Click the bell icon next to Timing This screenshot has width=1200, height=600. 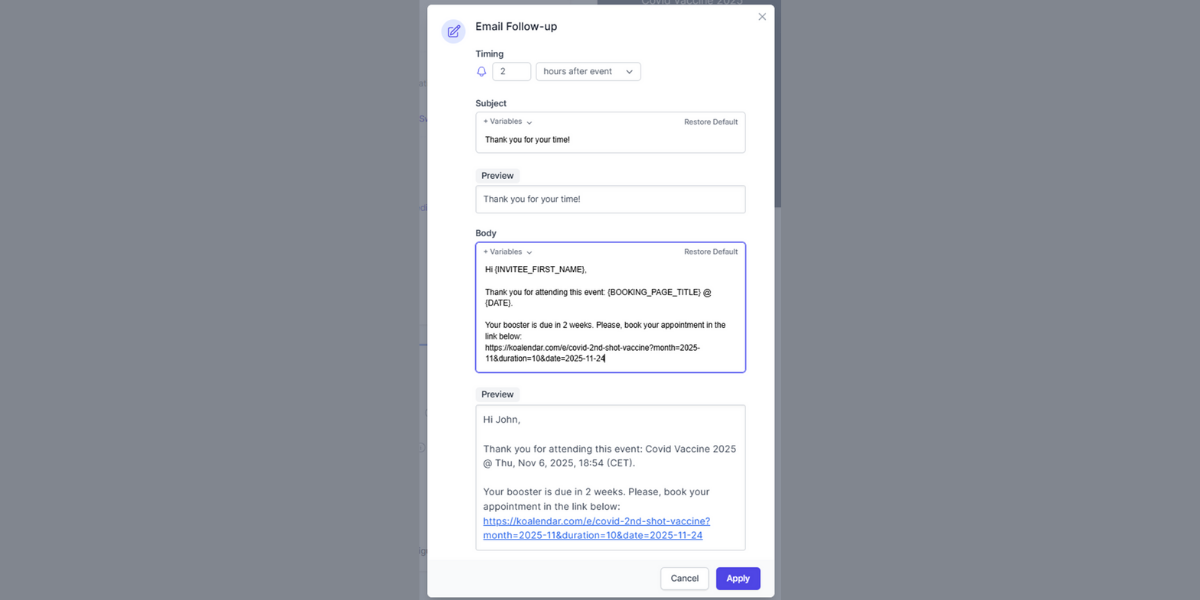pyautogui.click(x=481, y=71)
